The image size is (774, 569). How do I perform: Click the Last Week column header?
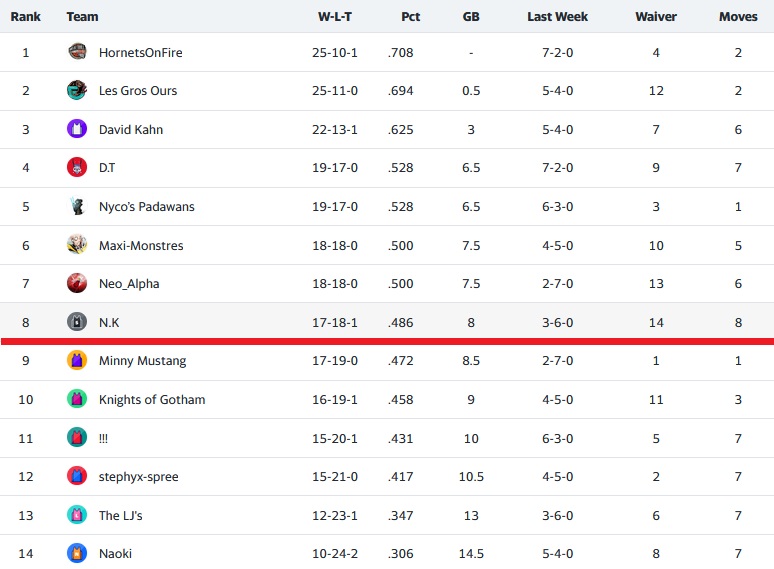pos(557,17)
